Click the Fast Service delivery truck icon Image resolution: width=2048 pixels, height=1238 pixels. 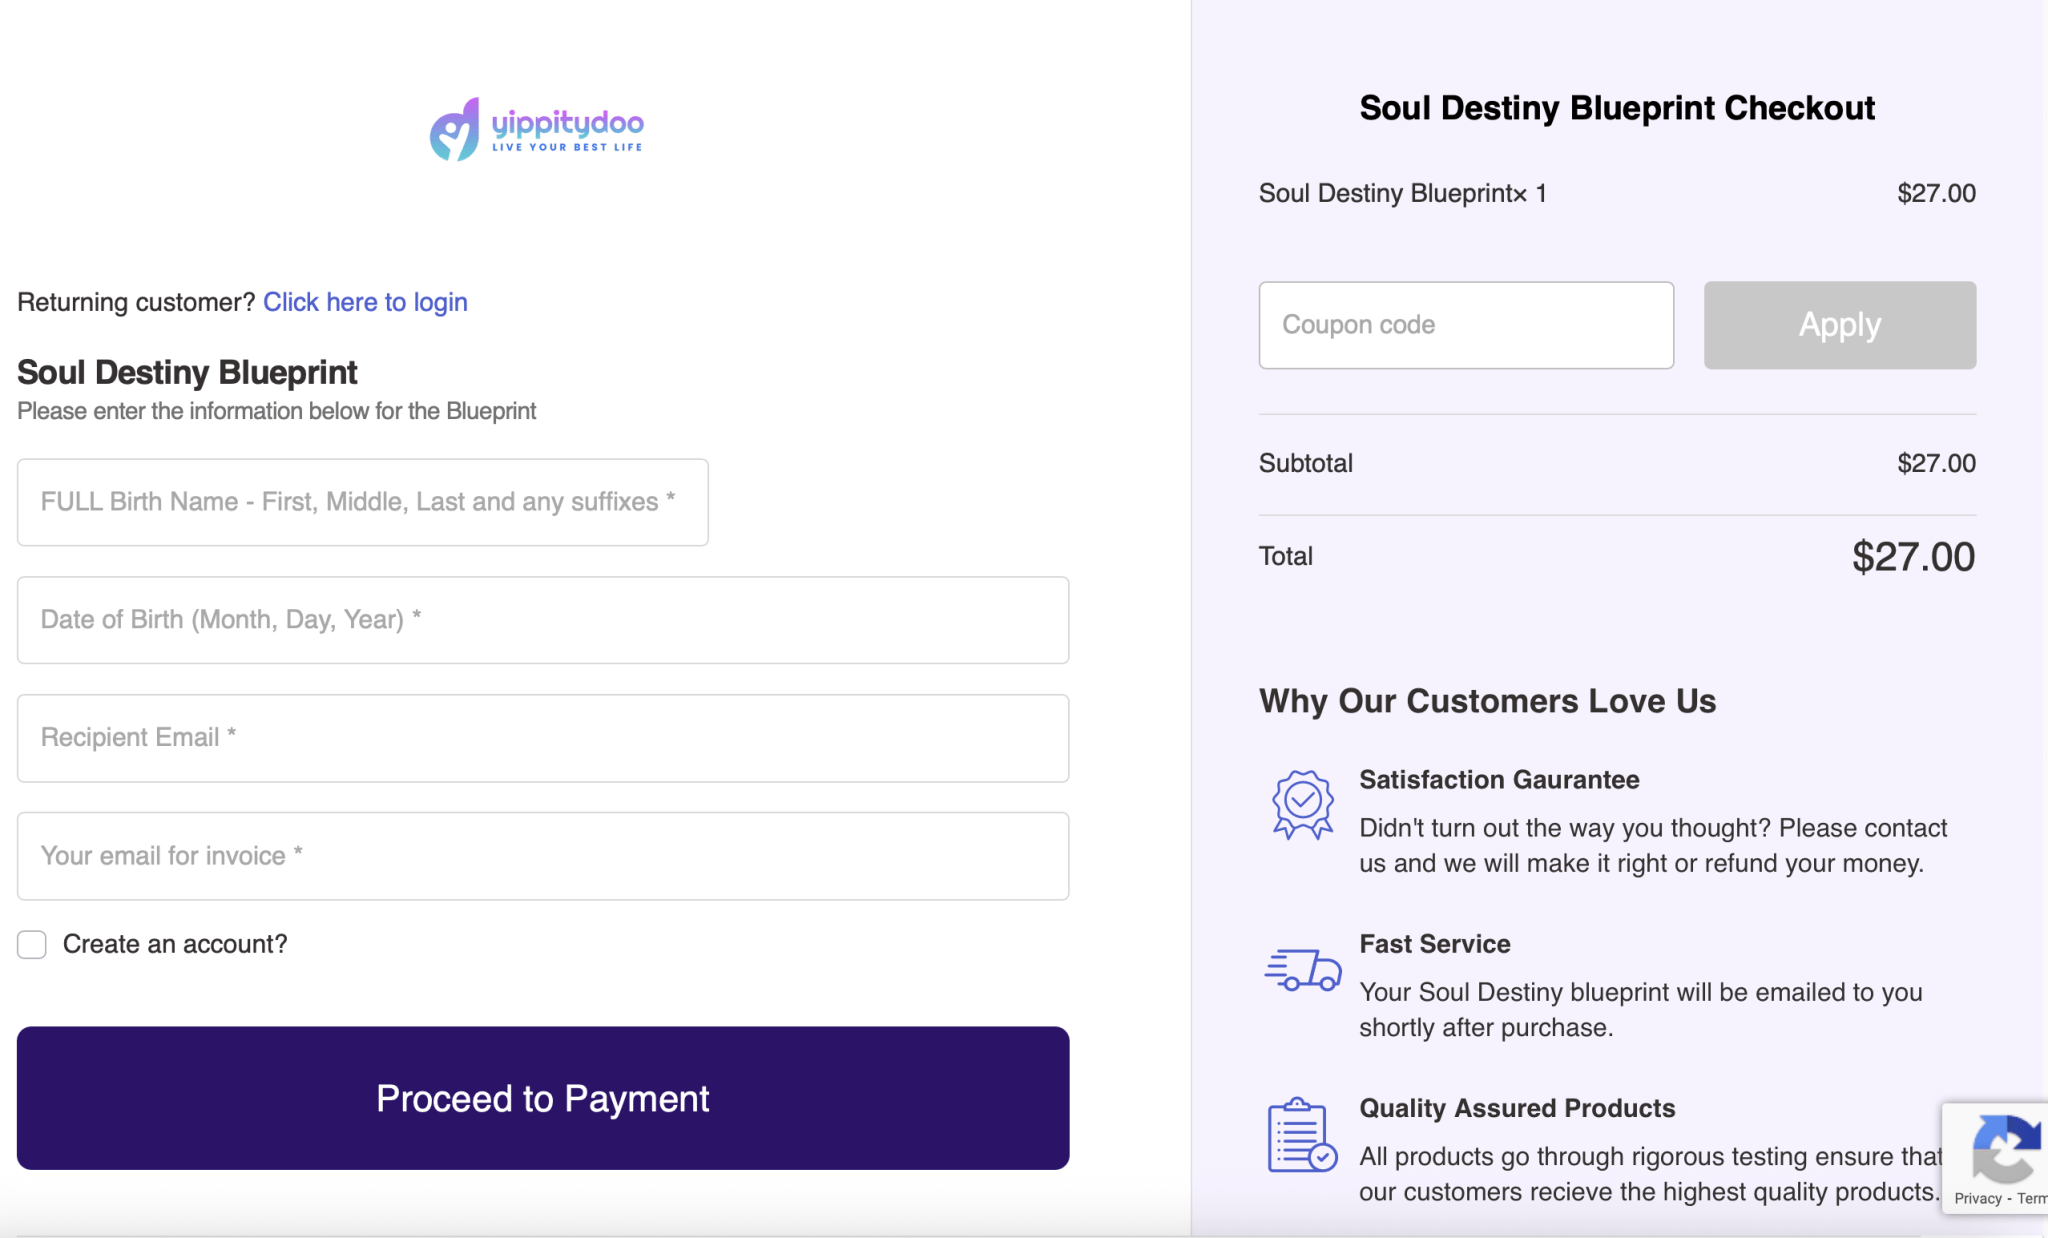pyautogui.click(x=1303, y=967)
